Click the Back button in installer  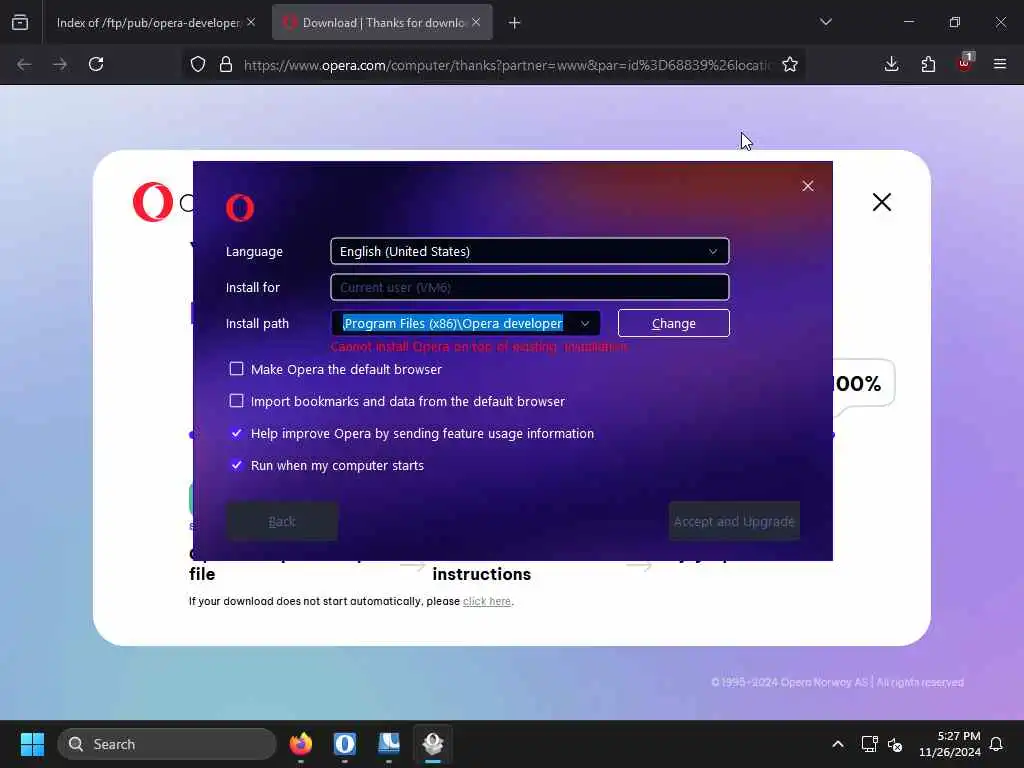pos(282,521)
